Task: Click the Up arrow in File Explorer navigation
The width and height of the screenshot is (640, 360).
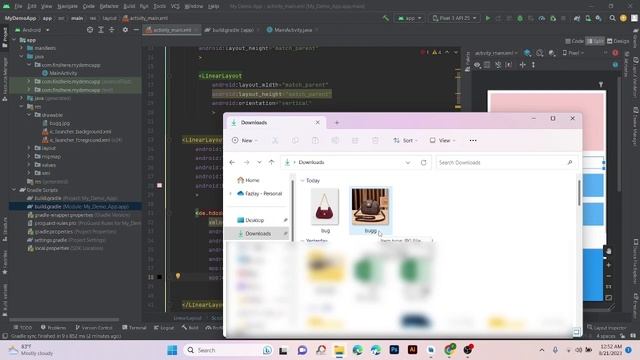Action: (271, 162)
